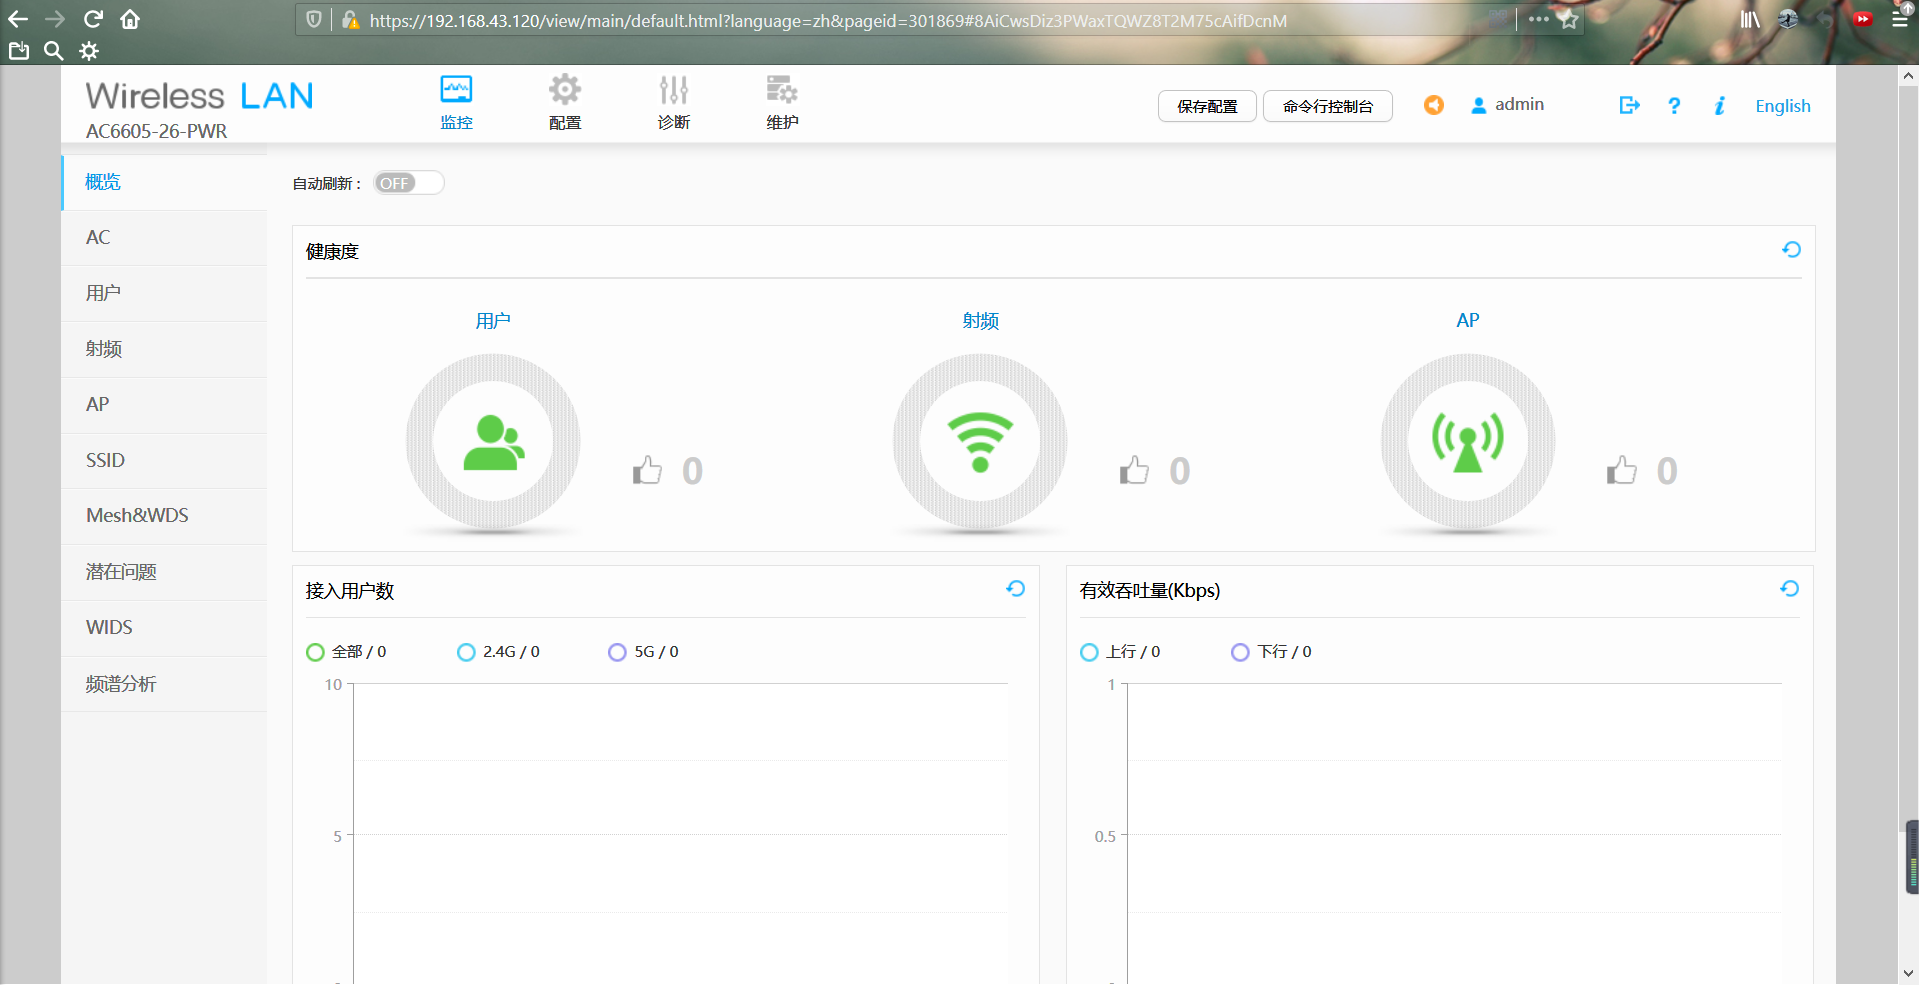Refresh the 有效吞吐量 throughput panel
Viewport: 1919px width, 985px height.
pyautogui.click(x=1790, y=589)
